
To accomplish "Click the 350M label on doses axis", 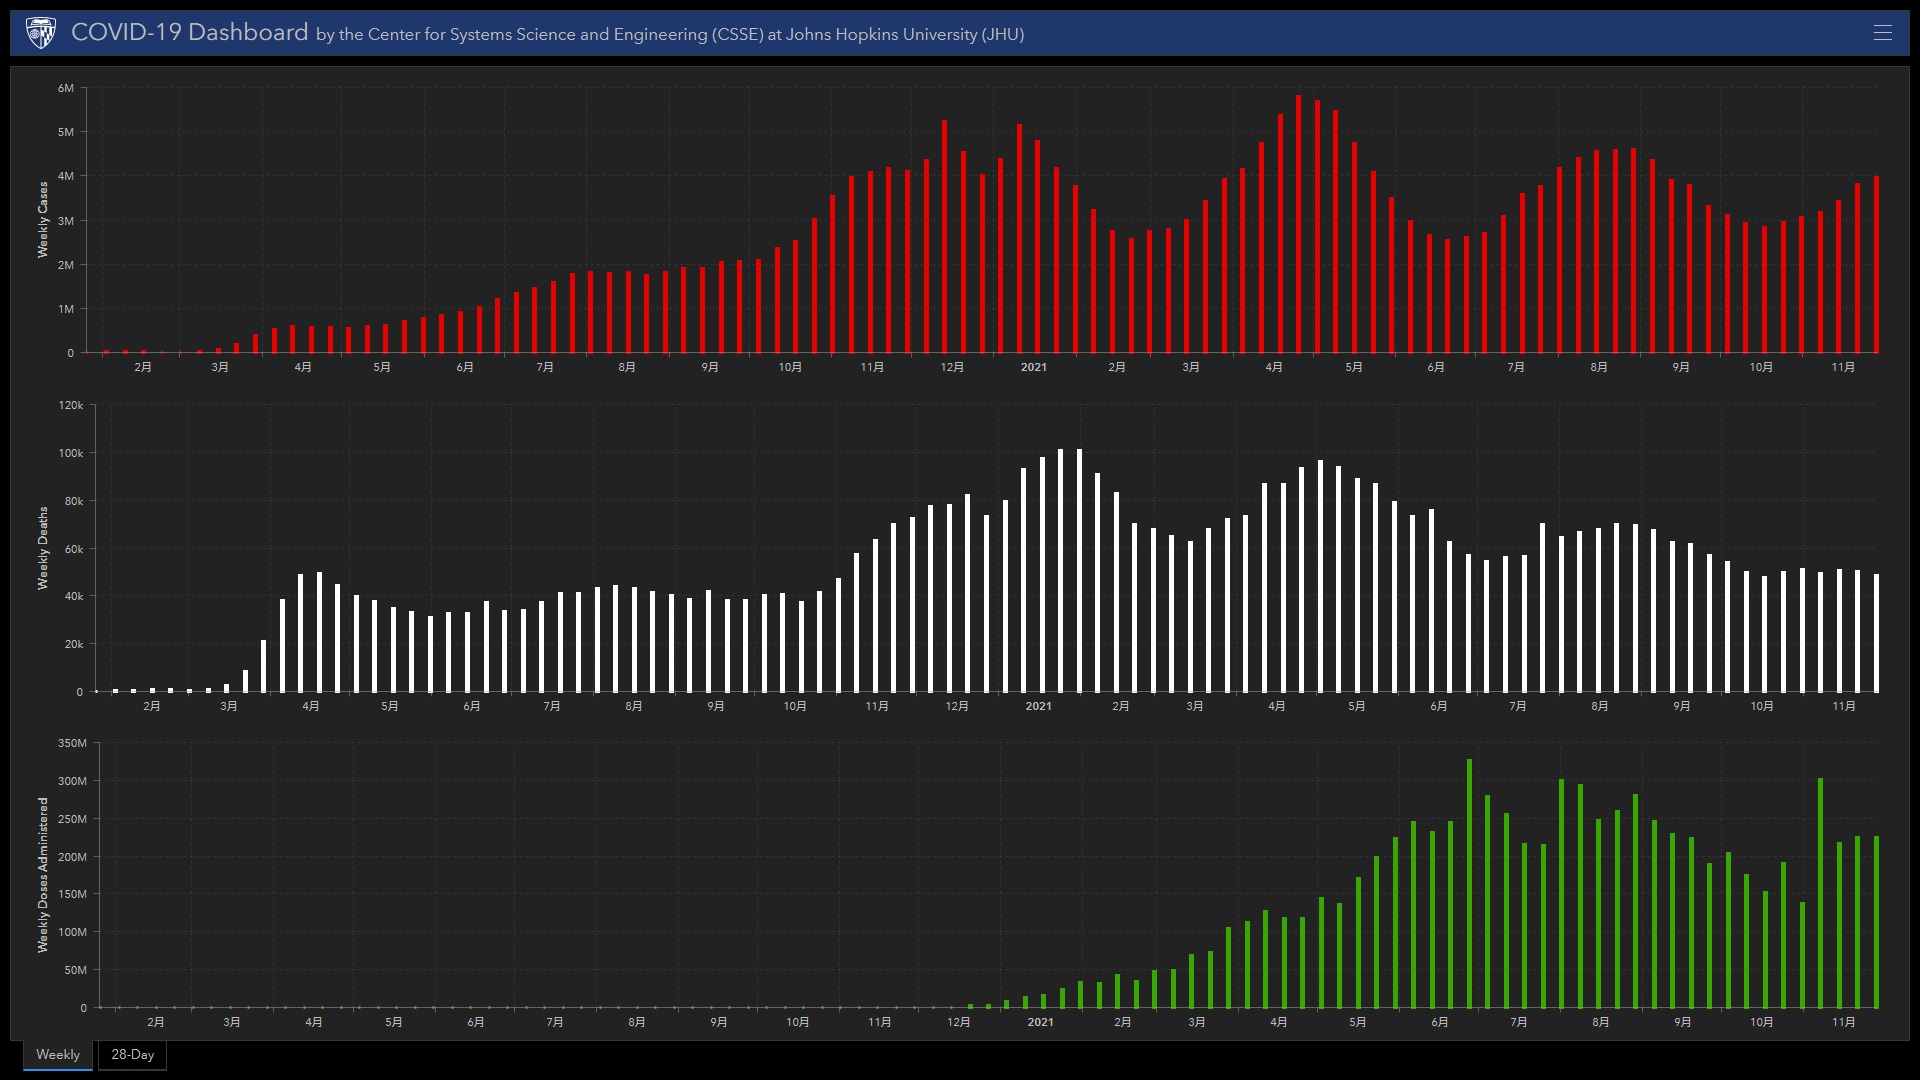I will click(72, 743).
